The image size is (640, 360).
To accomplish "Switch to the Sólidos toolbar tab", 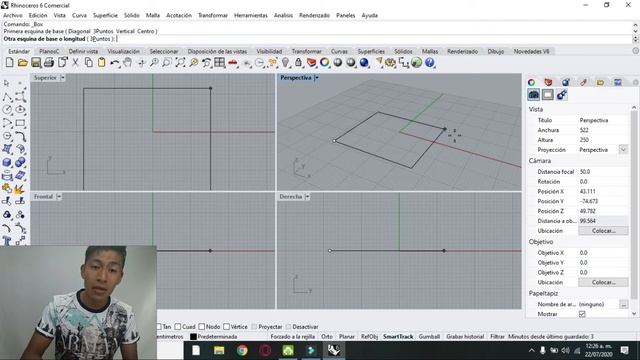I will coord(403,51).
